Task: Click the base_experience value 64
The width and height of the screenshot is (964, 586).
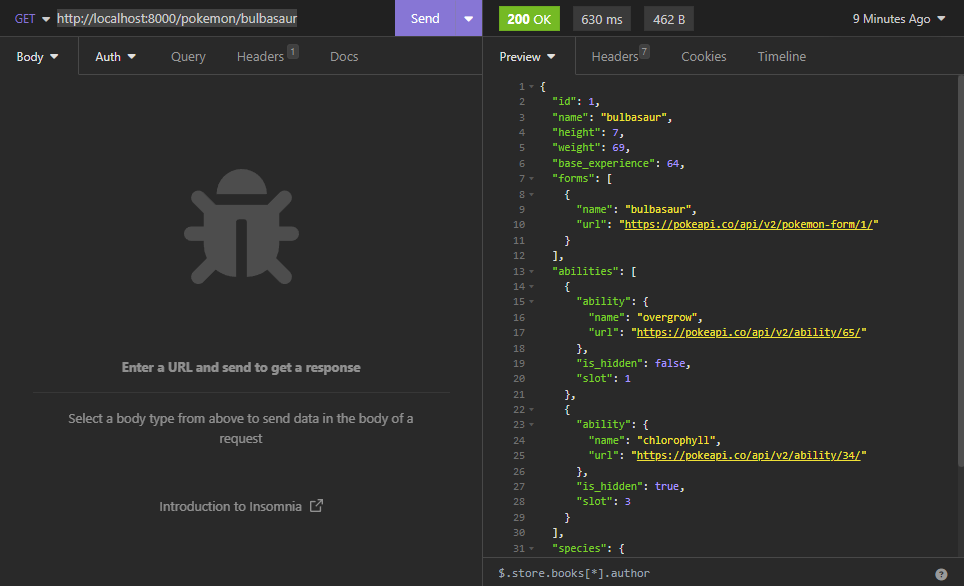Action: tap(673, 164)
